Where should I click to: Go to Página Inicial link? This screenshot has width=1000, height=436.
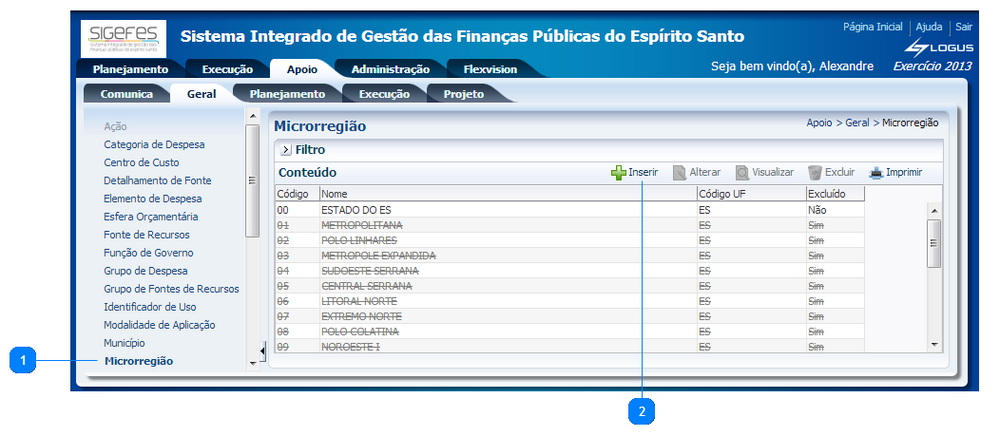872,27
